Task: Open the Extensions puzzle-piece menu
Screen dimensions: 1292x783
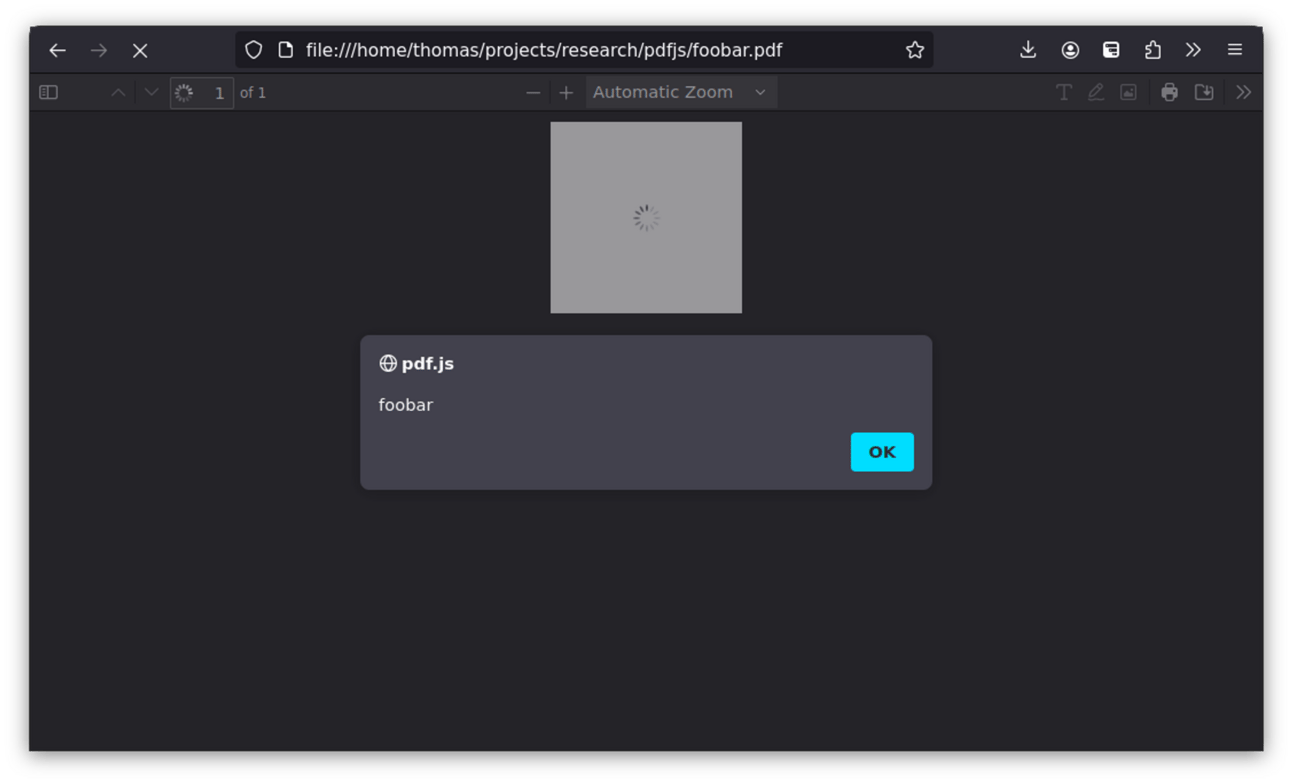Action: (x=1153, y=50)
